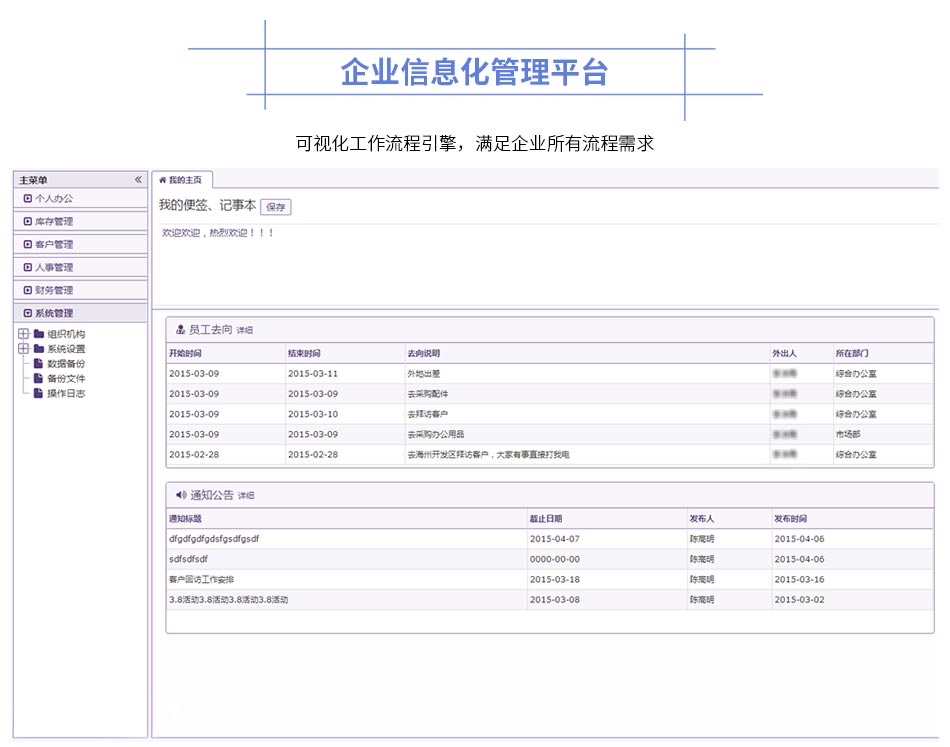The width and height of the screenshot is (950, 747).
Task: Switch to the 我的主页 tab
Action: pos(182,180)
